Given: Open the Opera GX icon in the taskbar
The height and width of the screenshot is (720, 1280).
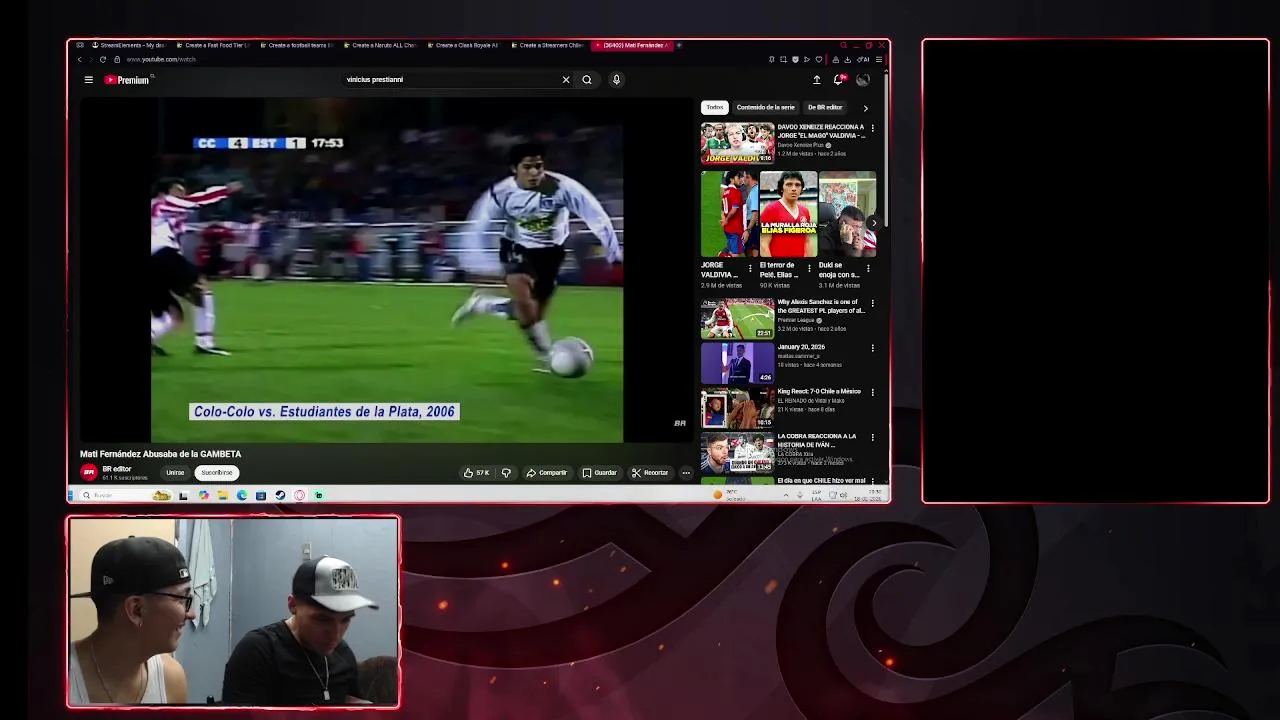Looking at the screenshot, I should [299, 495].
